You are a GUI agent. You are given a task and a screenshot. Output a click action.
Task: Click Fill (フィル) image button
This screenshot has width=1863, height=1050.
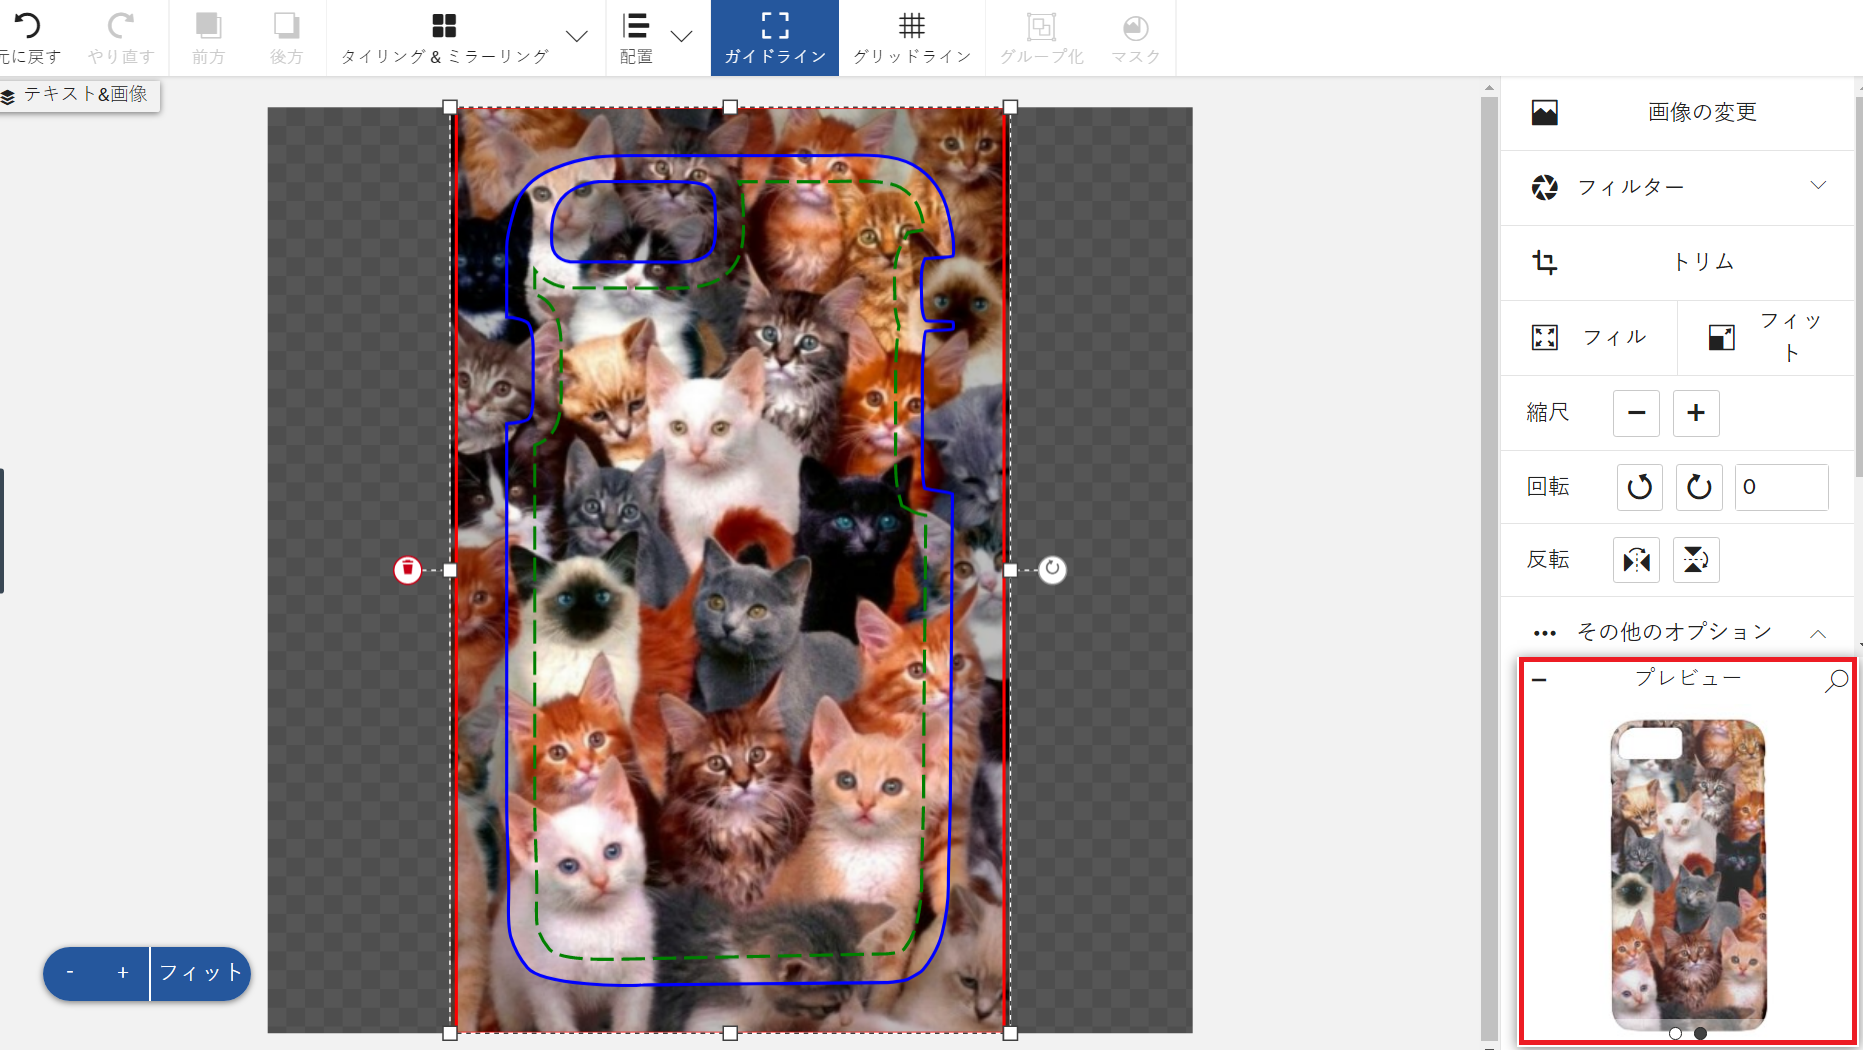coord(1589,337)
